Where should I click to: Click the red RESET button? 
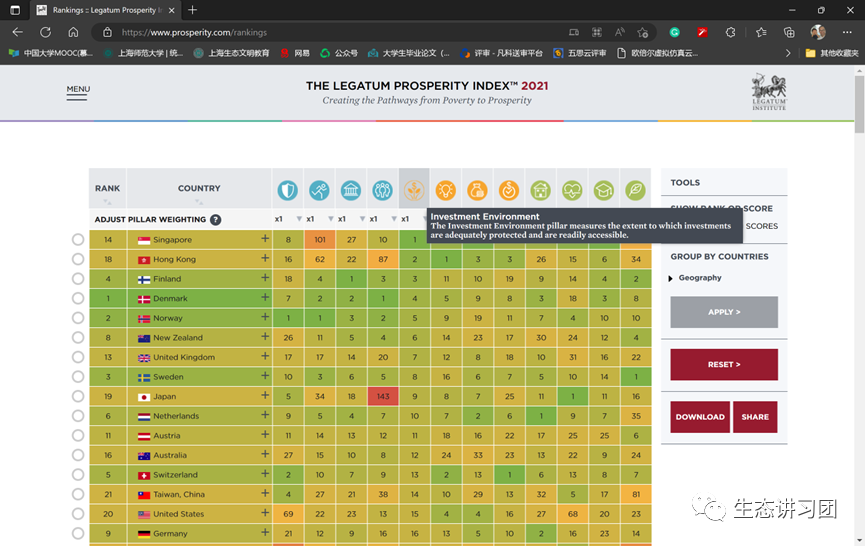pyautogui.click(x=724, y=365)
